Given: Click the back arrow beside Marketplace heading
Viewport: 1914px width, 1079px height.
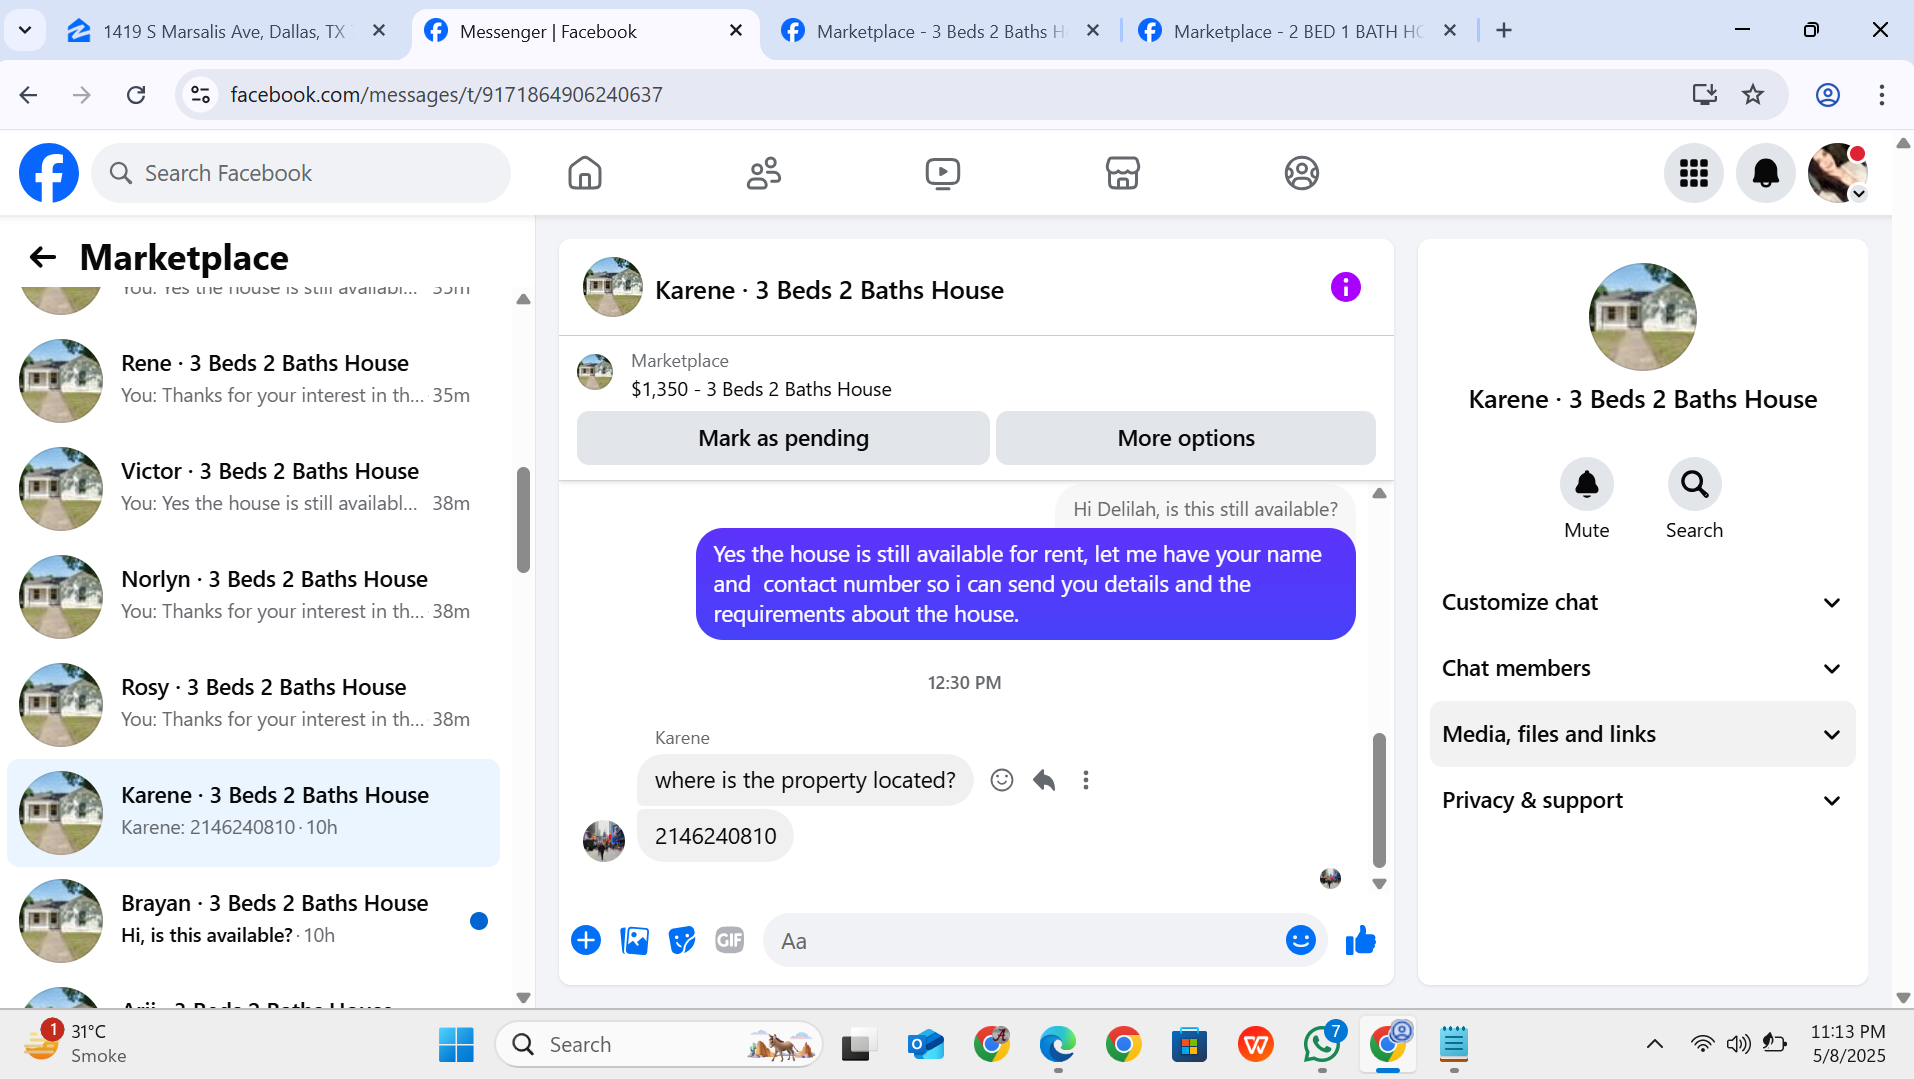Looking at the screenshot, I should click(42, 257).
